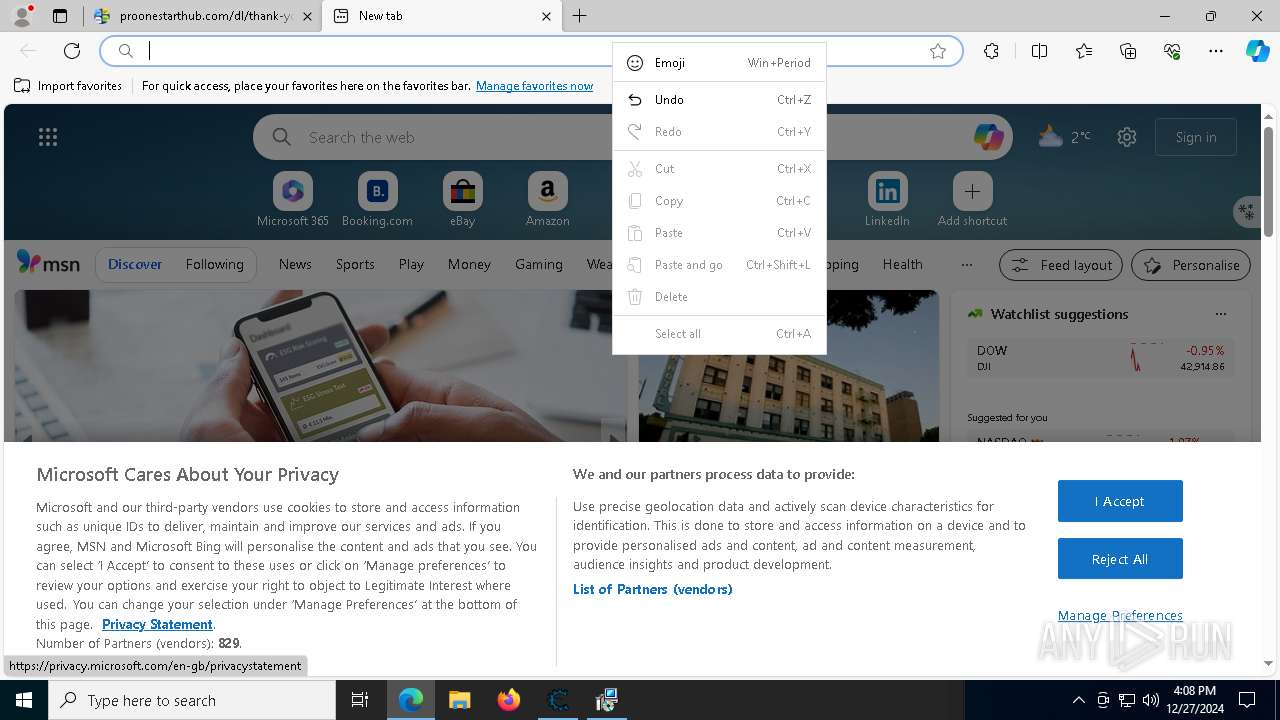
Task: Open the Windows Start menu
Action: pos(24,700)
